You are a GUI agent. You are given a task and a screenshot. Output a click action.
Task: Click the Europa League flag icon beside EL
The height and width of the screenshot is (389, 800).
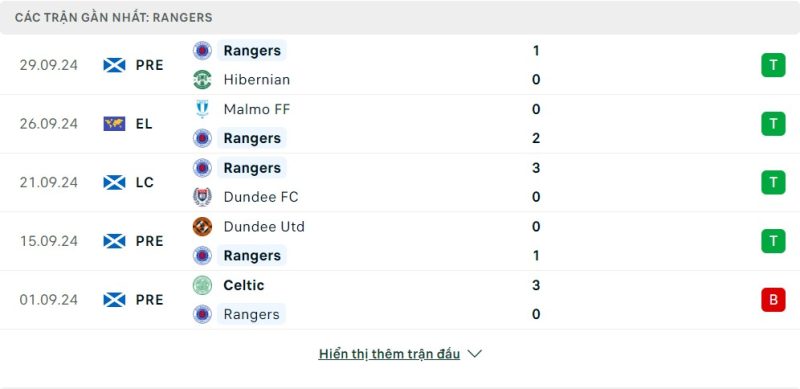[x=114, y=124]
